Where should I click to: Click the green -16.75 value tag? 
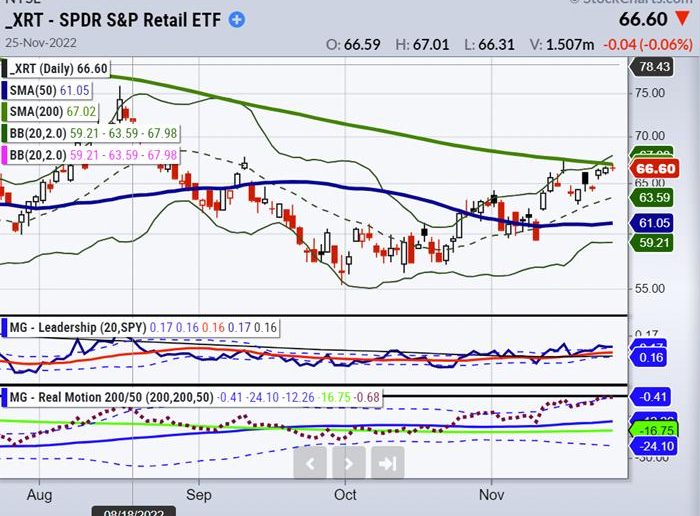pos(653,430)
